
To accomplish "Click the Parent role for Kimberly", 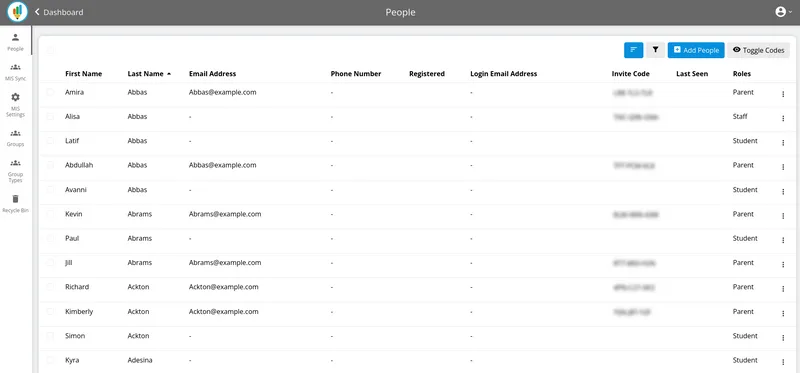I will 743,311.
